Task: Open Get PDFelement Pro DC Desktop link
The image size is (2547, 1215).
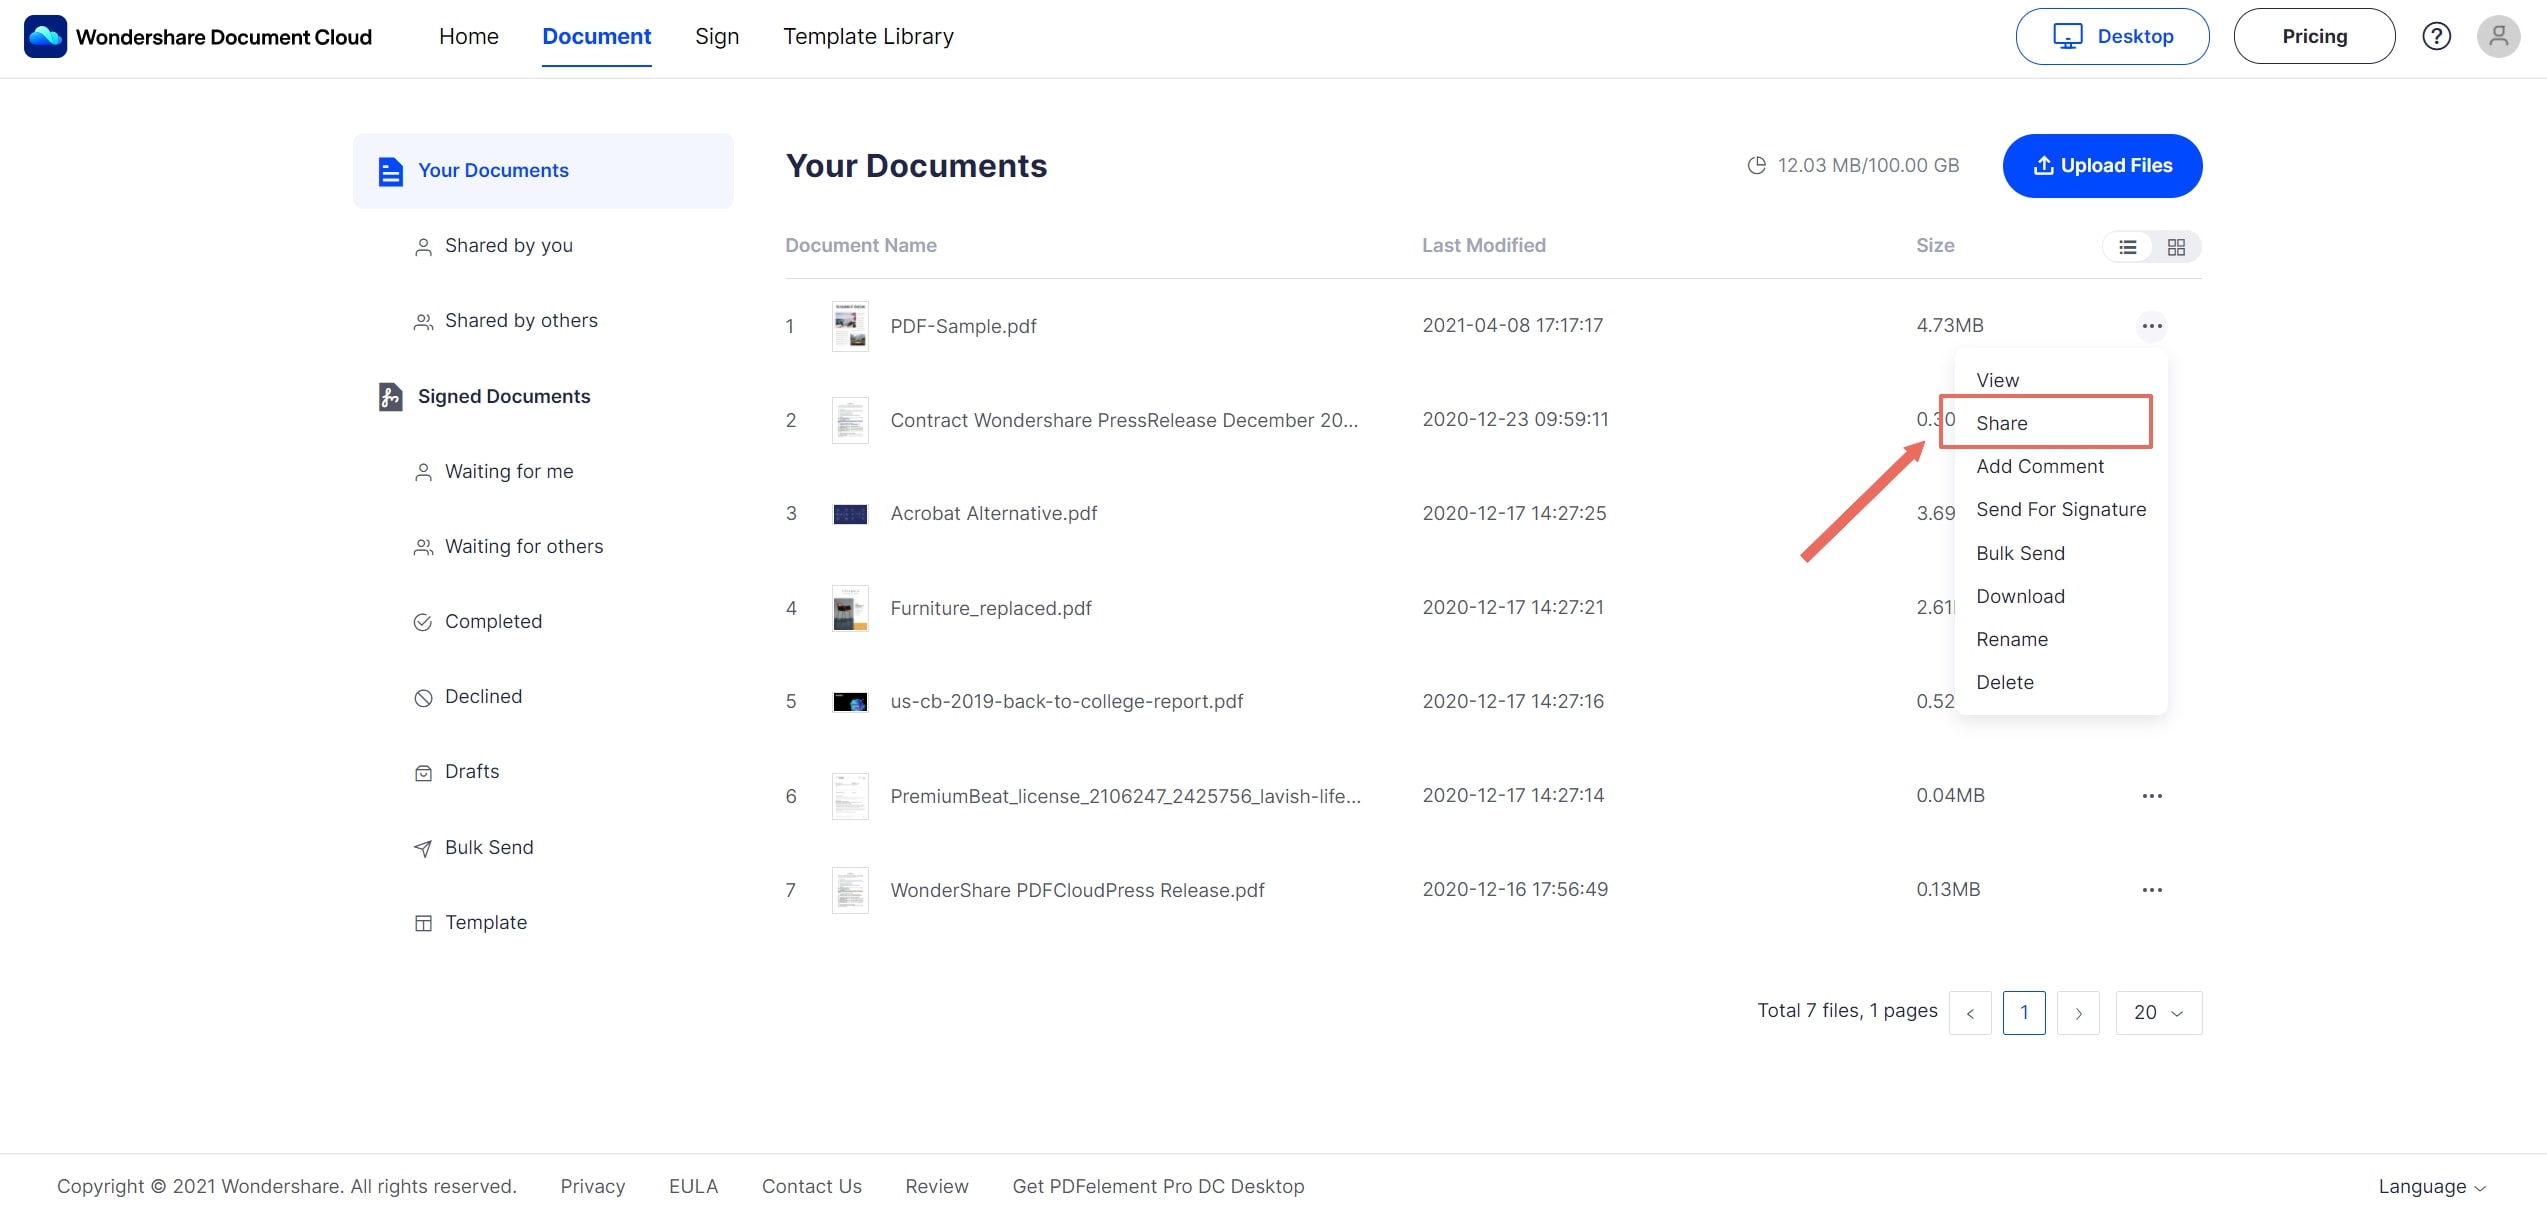Action: point(1158,1187)
